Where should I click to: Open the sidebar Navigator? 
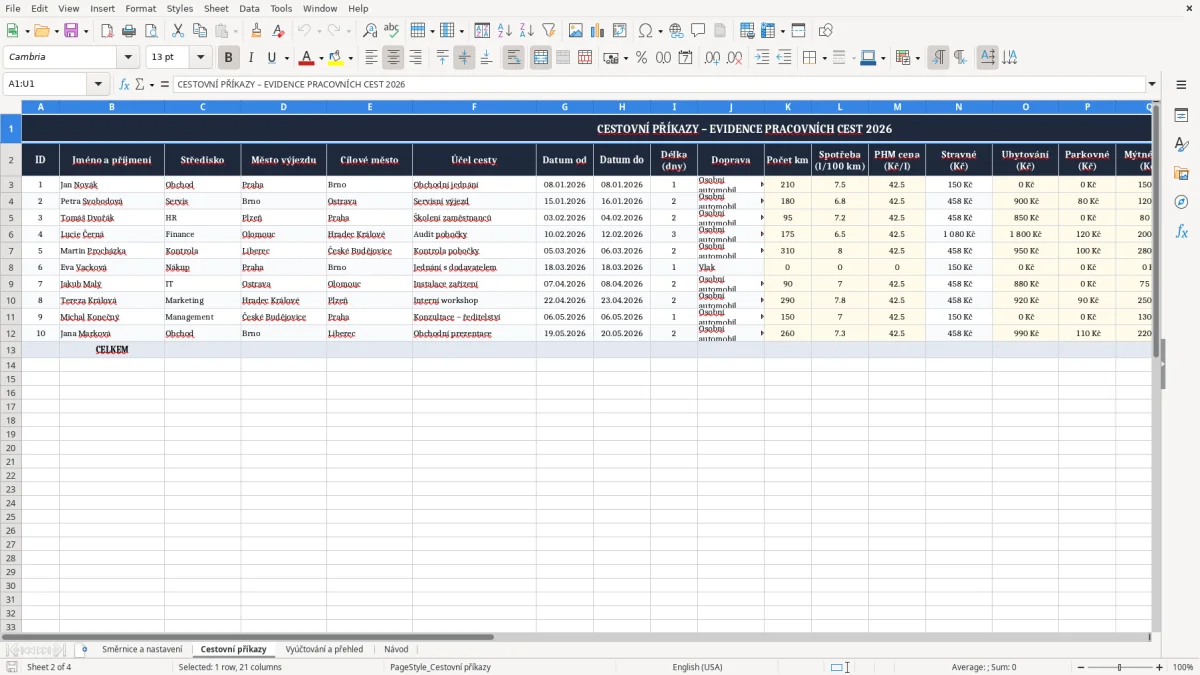[1181, 202]
